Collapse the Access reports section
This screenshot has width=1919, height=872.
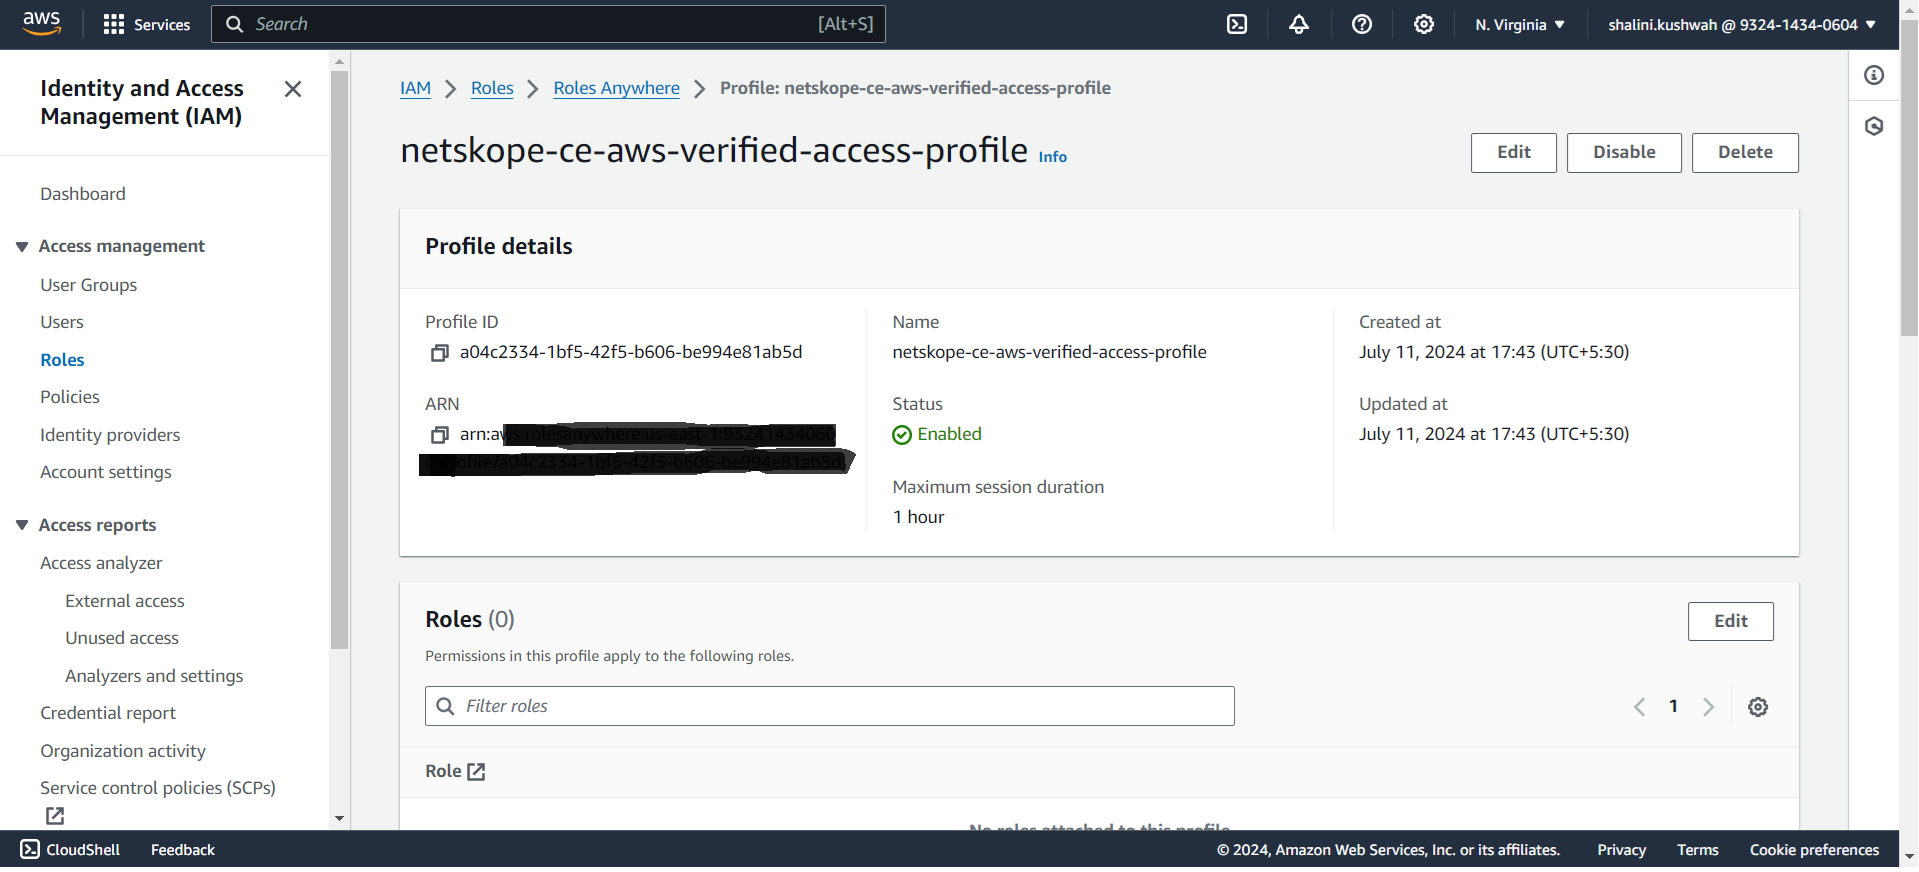click(22, 526)
